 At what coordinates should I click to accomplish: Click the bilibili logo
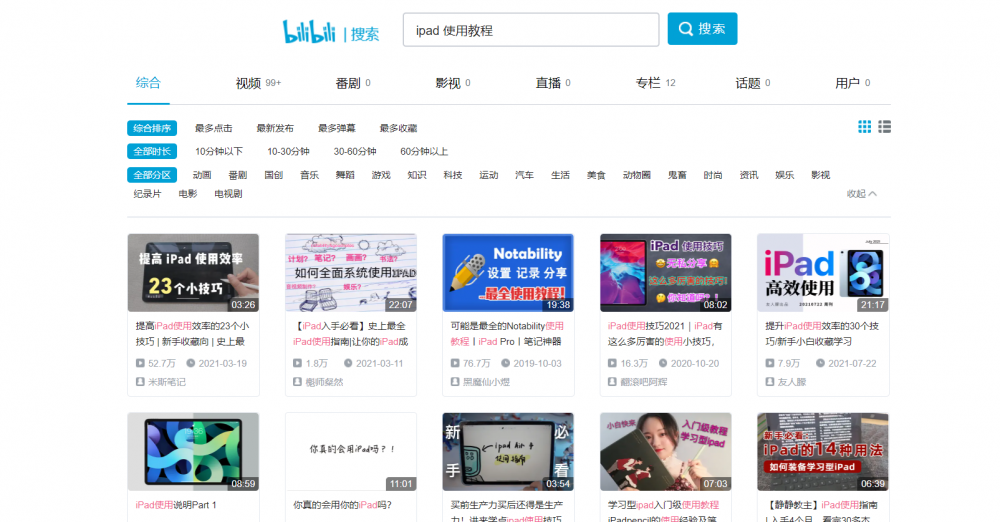click(x=308, y=31)
